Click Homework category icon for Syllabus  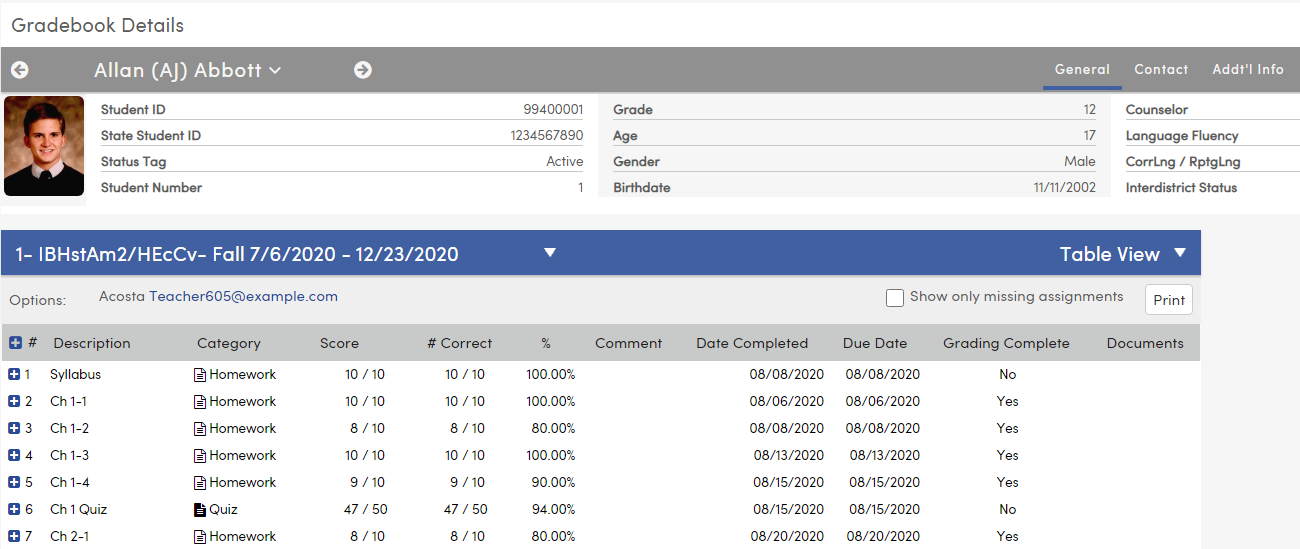click(200, 375)
